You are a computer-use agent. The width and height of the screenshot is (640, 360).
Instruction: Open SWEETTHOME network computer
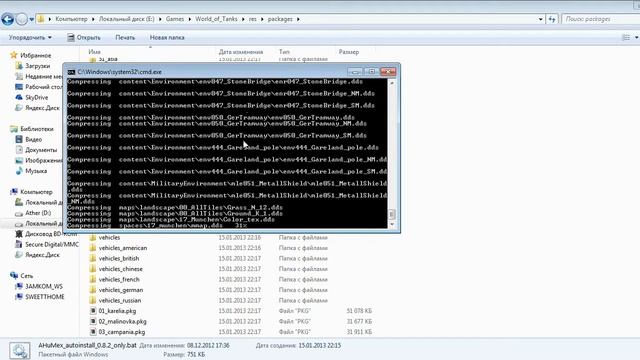pyautogui.click(x=45, y=297)
